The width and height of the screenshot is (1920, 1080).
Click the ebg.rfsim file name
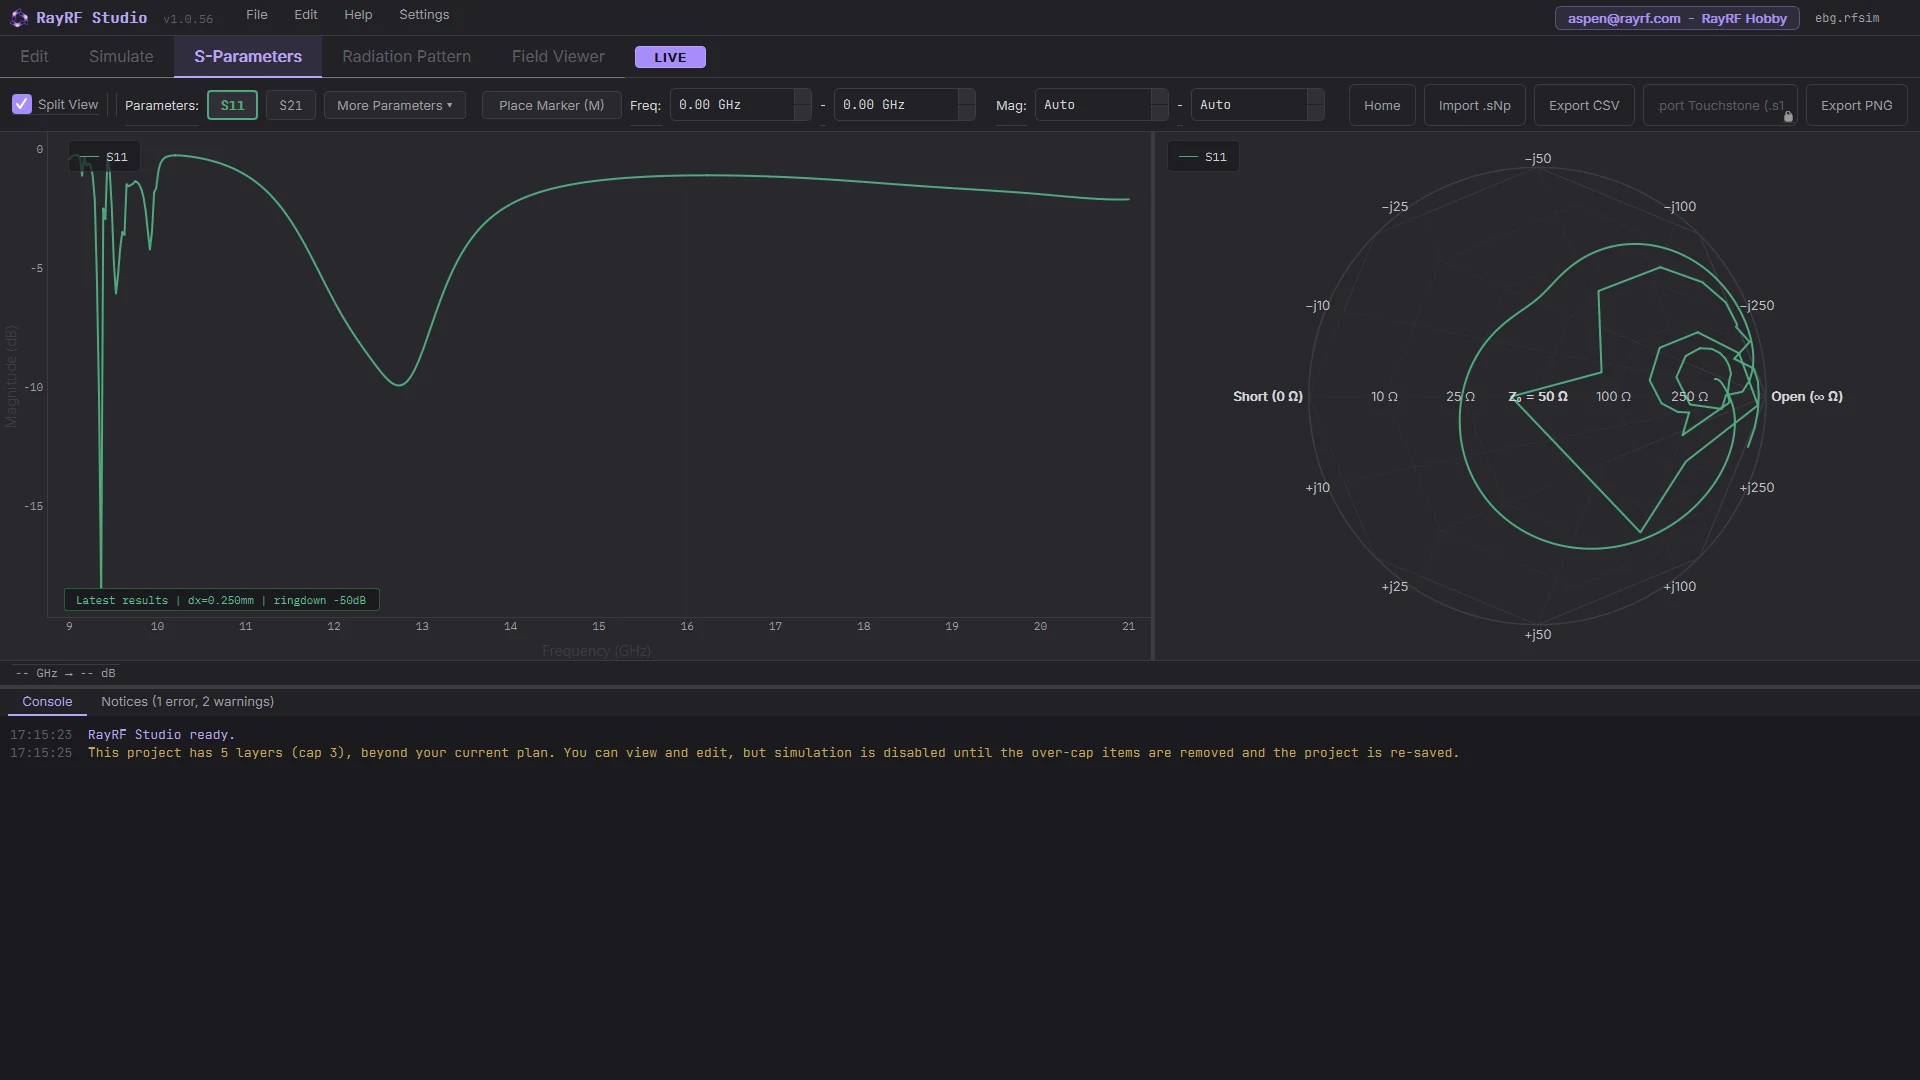[1847, 18]
